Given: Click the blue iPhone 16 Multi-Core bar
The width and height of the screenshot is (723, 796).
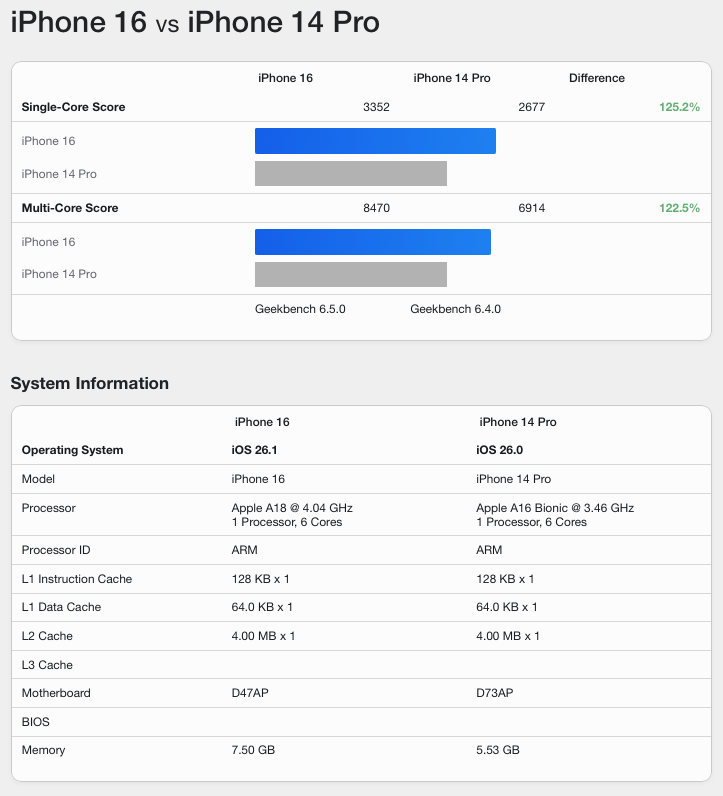Looking at the screenshot, I should (x=372, y=242).
